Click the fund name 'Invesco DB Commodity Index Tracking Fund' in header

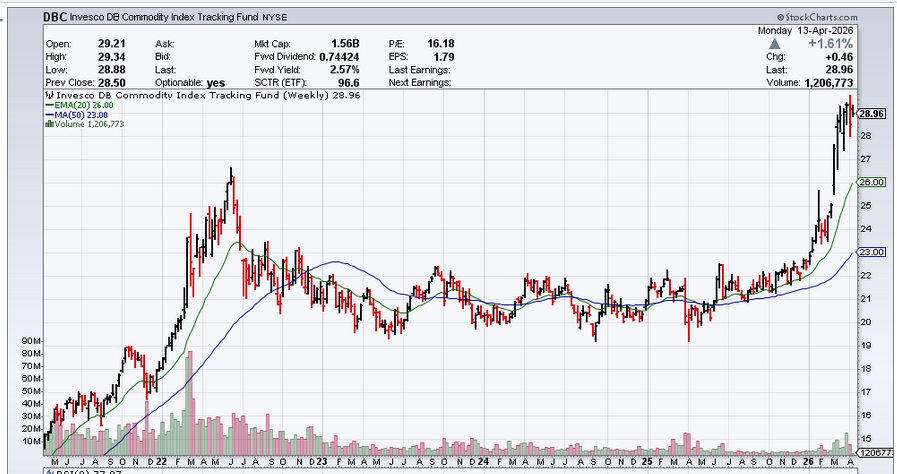[x=164, y=18]
